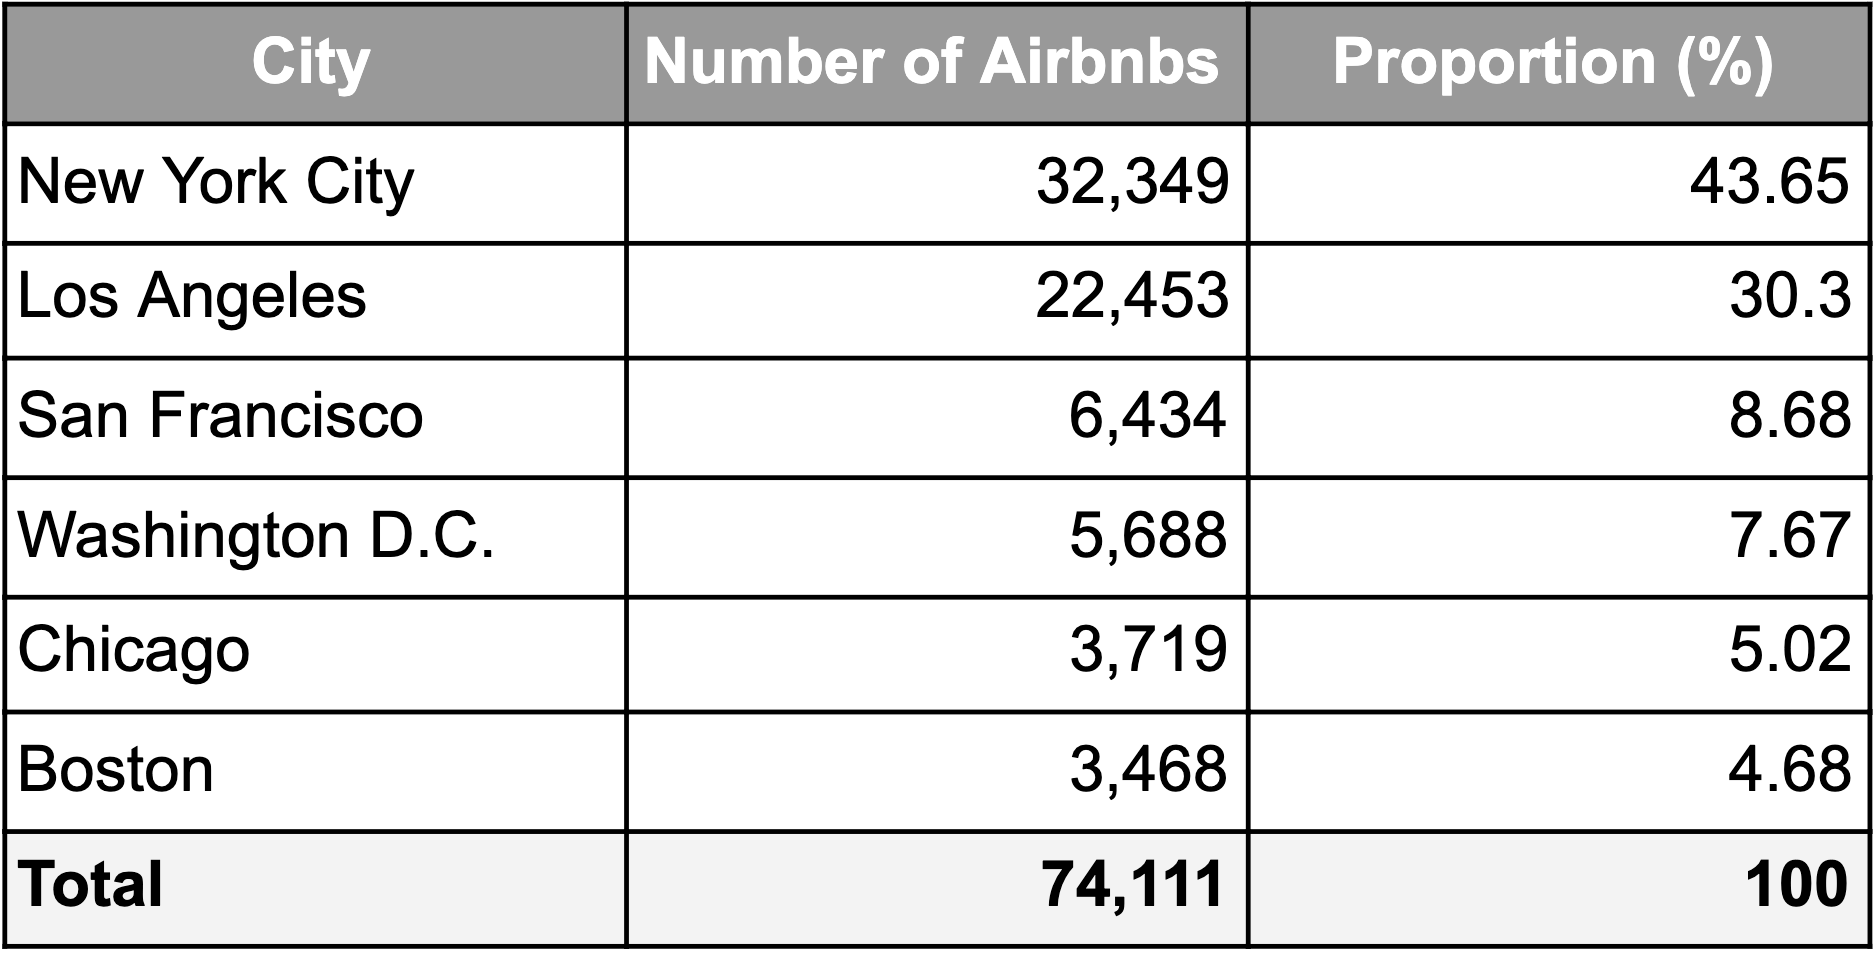Select the Washington D.C. cell
The height and width of the screenshot is (954, 1874).
tap(256, 535)
